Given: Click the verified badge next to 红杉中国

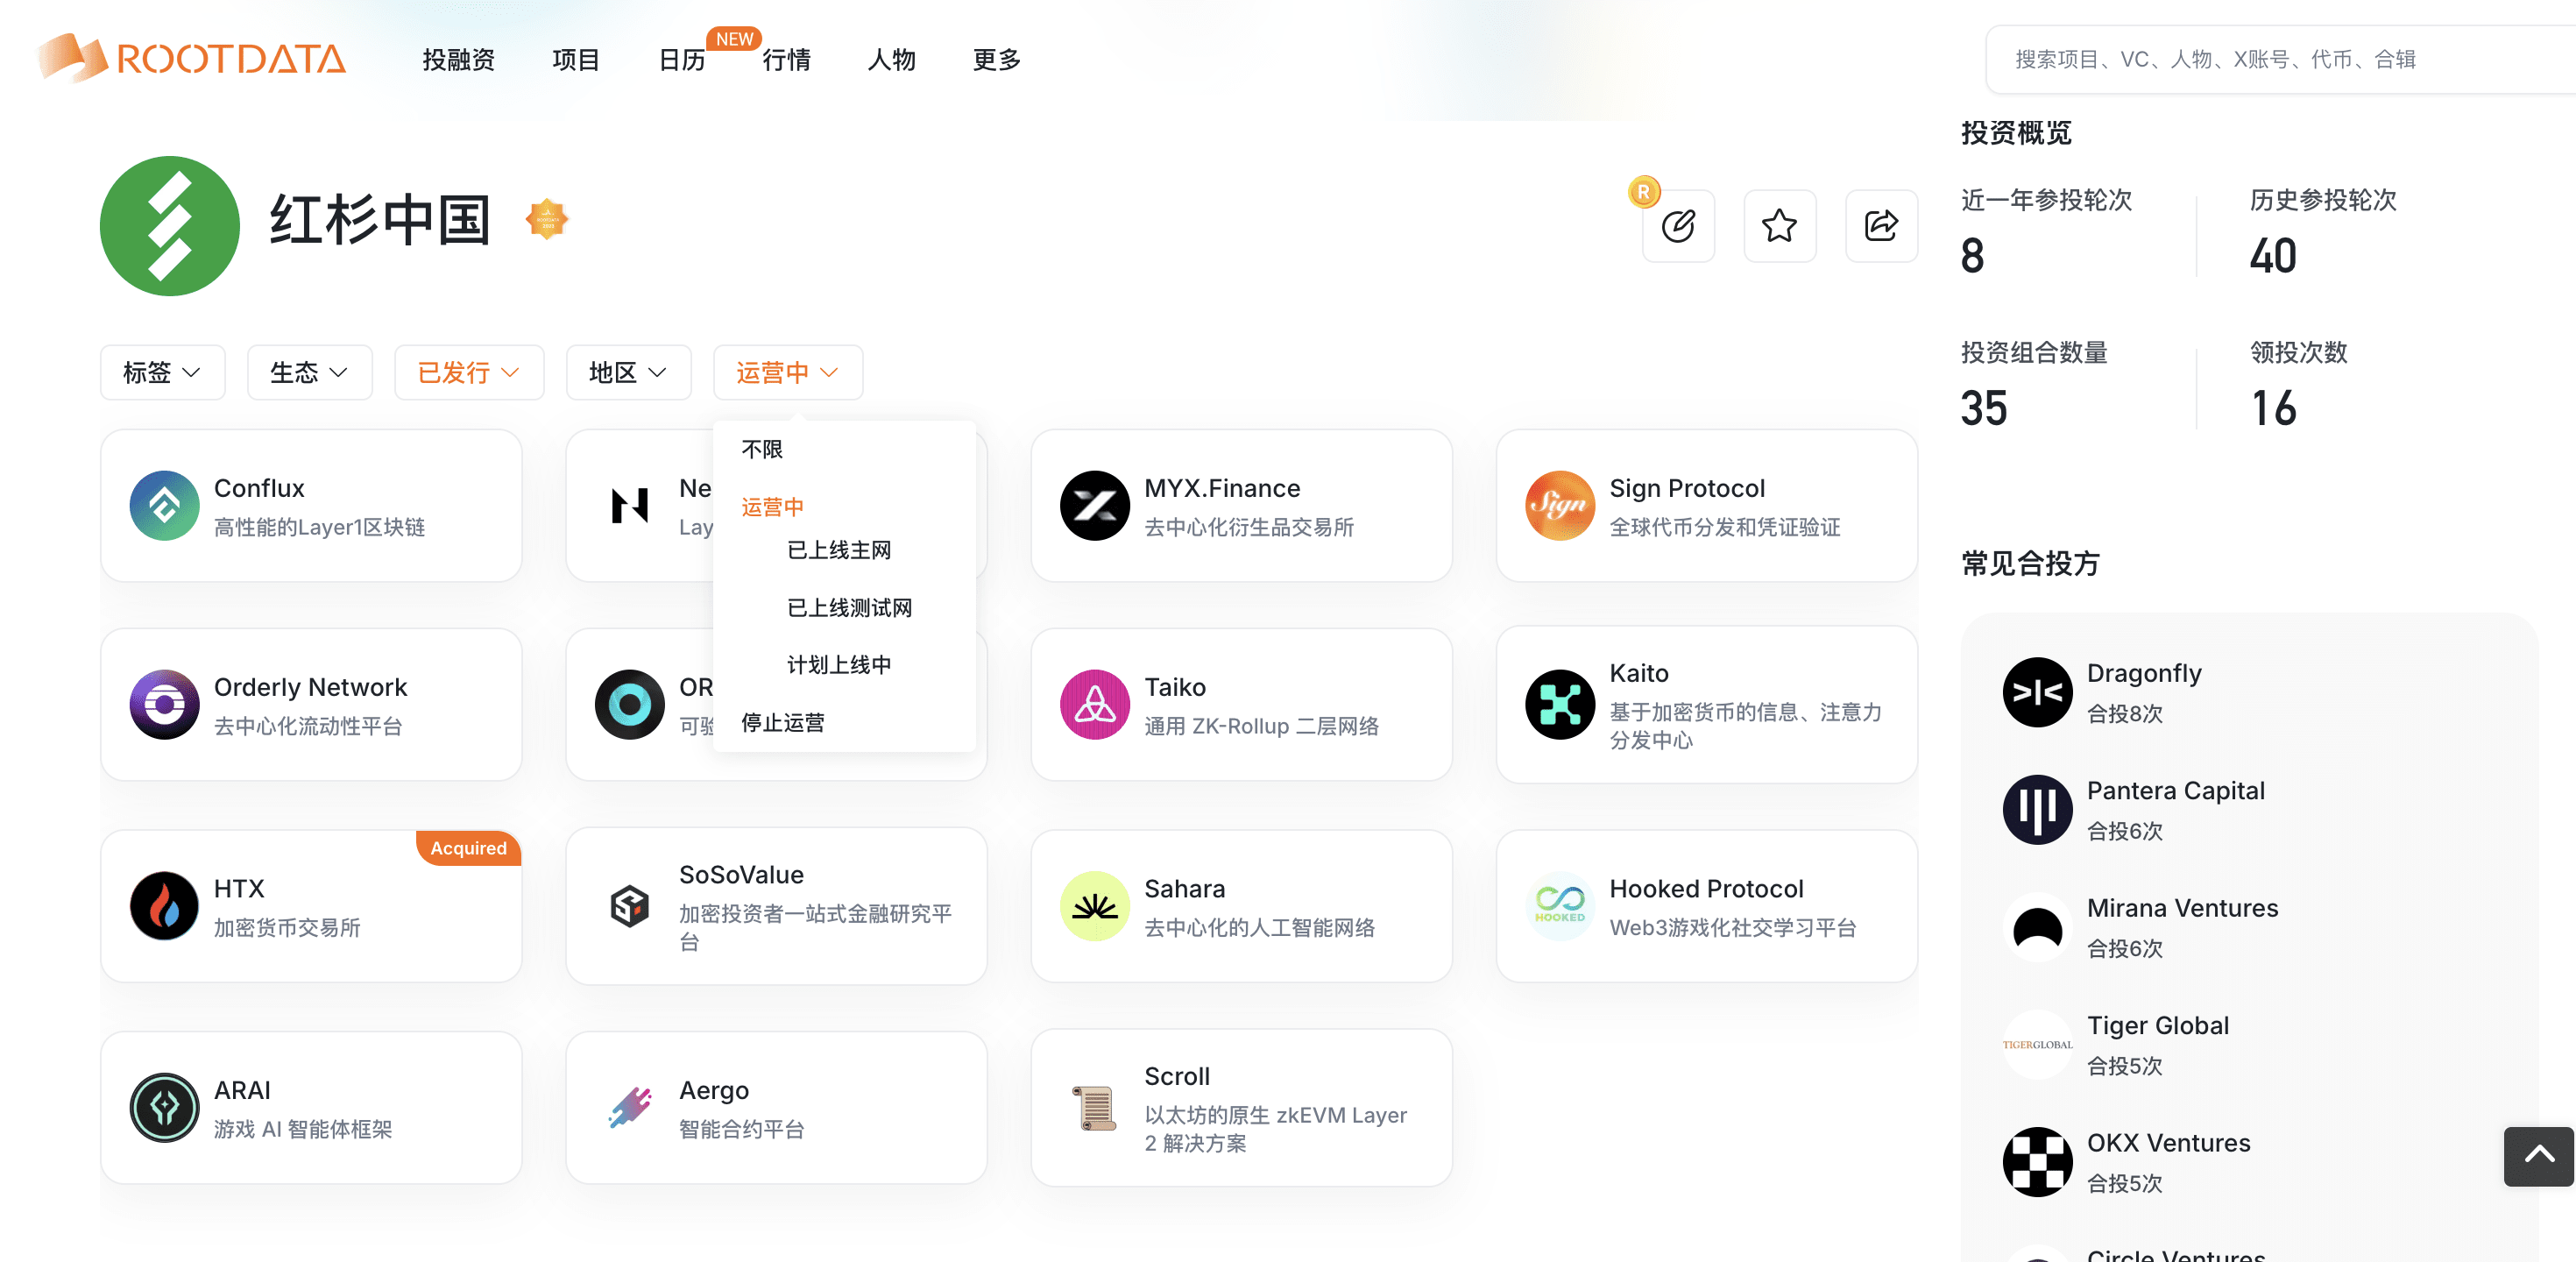Looking at the screenshot, I should tap(547, 219).
